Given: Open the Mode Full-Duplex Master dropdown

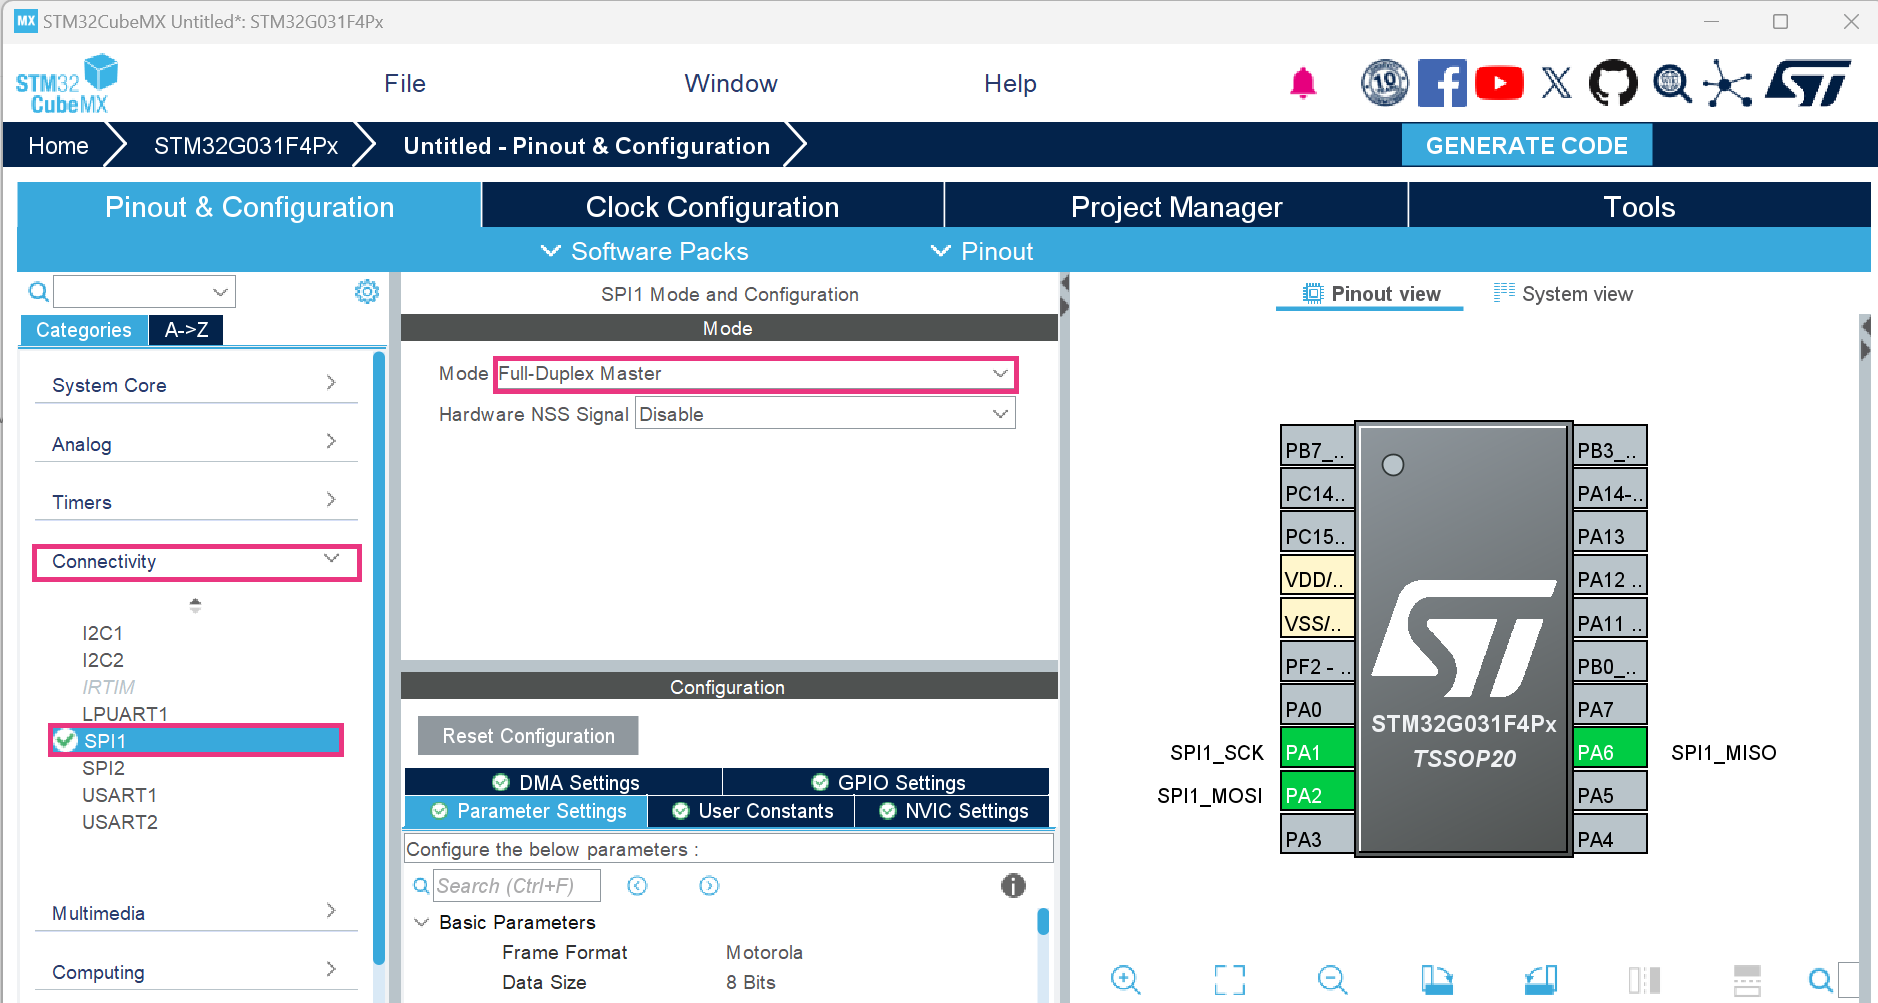Looking at the screenshot, I should tap(756, 373).
